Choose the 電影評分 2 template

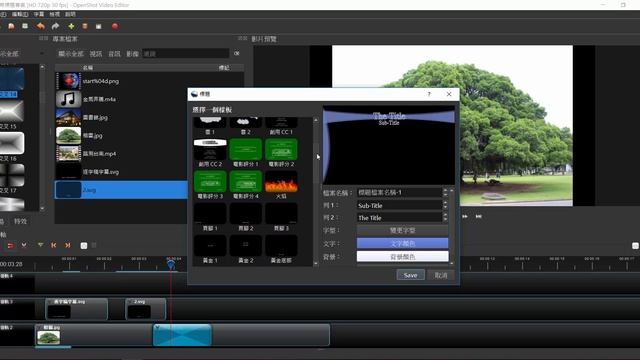[281, 152]
